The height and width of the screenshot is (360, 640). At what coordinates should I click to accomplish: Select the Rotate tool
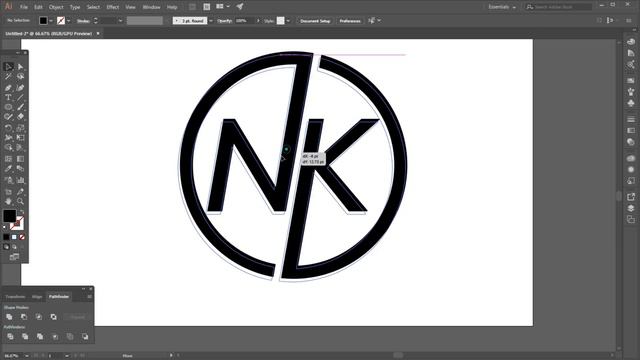pyautogui.click(x=9, y=128)
